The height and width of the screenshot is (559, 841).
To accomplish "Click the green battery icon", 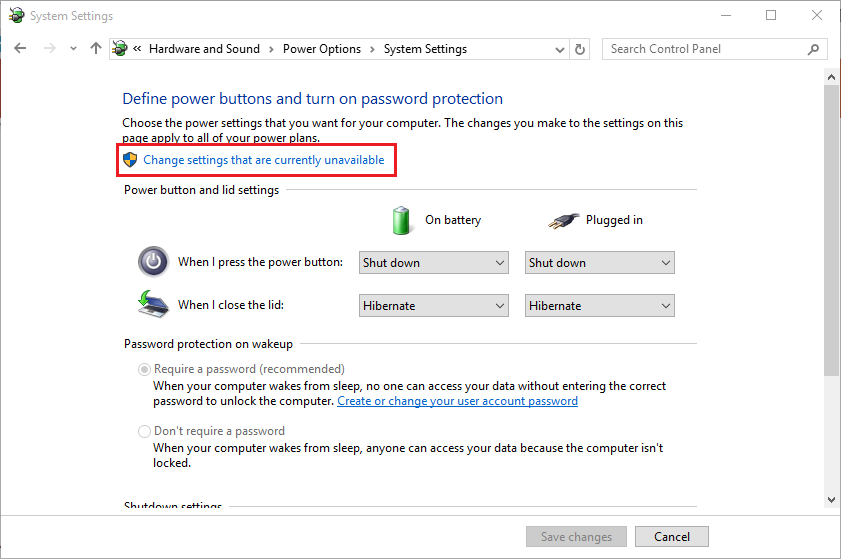I will (x=401, y=220).
